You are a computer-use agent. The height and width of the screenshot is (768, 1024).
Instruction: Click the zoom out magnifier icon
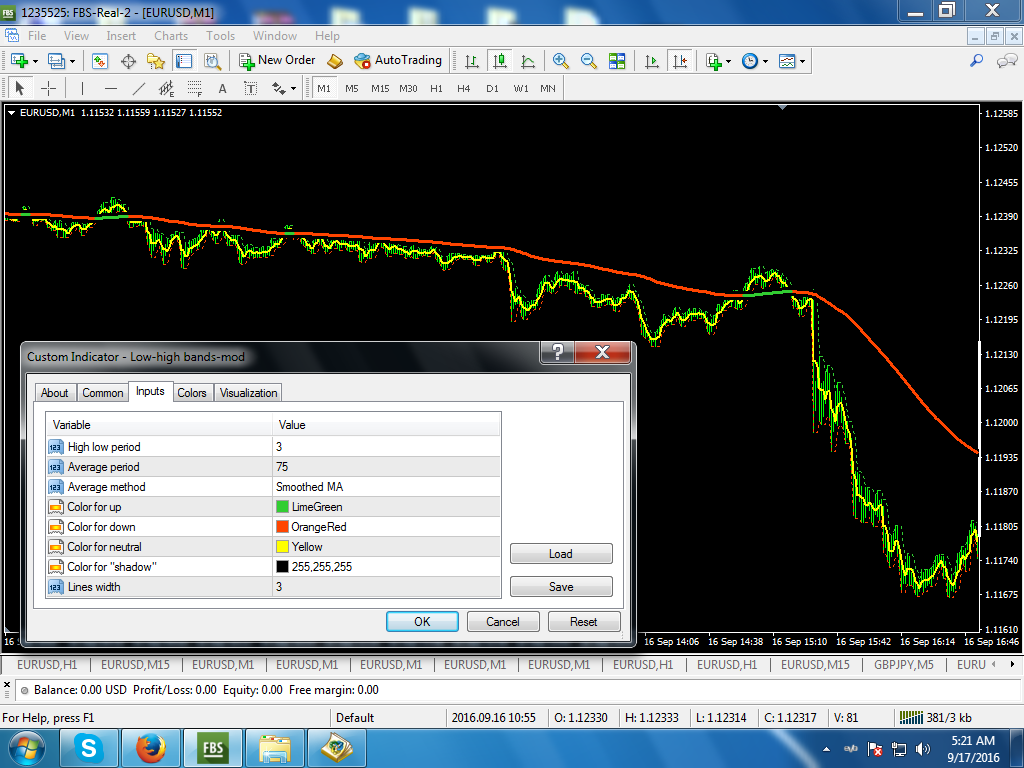(588, 61)
